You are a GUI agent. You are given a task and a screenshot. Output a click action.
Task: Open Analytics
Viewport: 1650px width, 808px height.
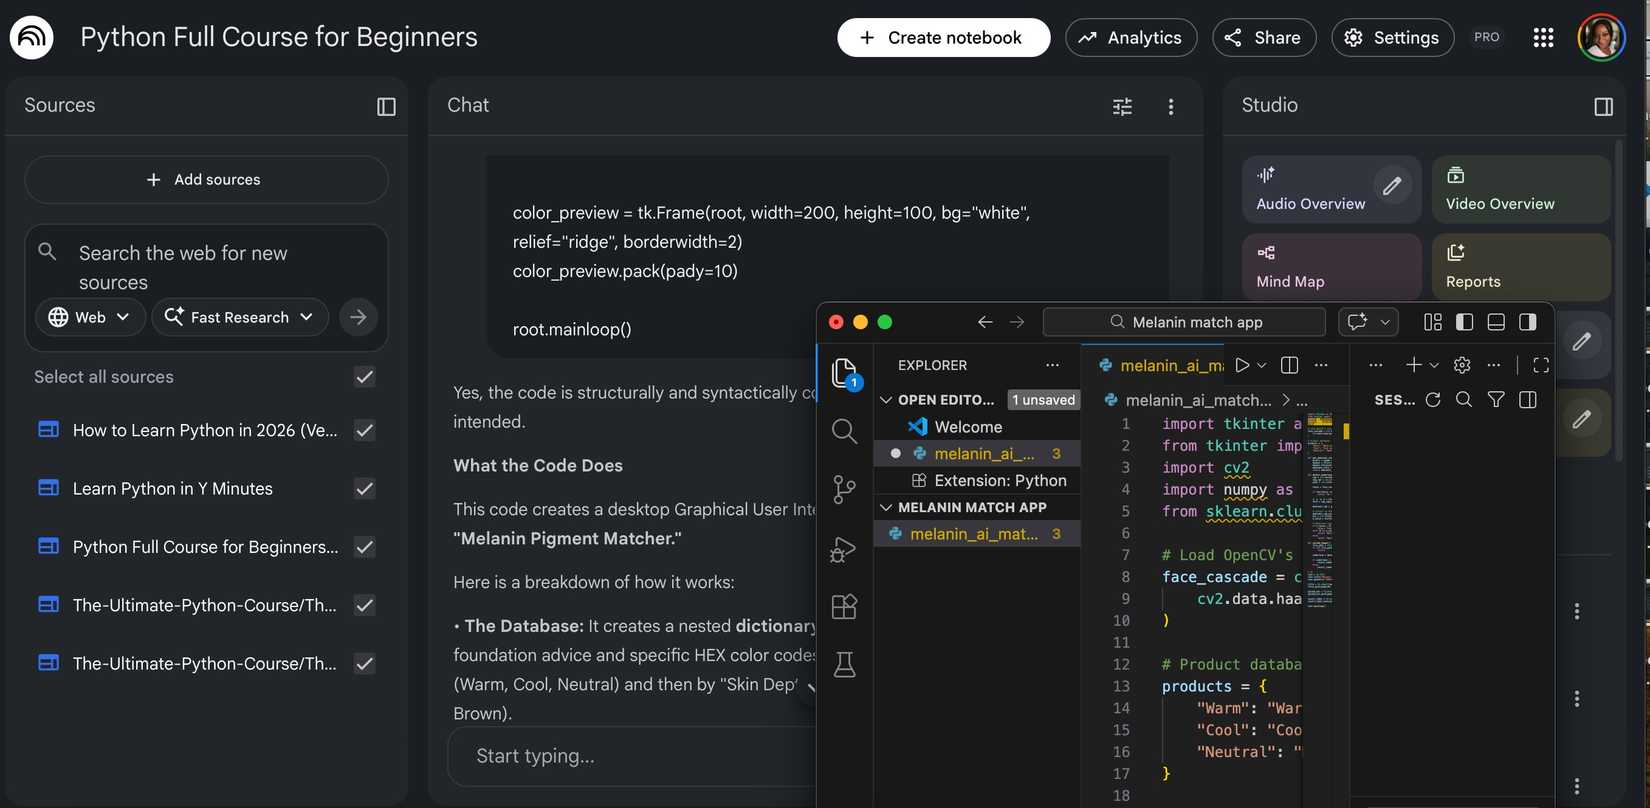click(x=1131, y=37)
